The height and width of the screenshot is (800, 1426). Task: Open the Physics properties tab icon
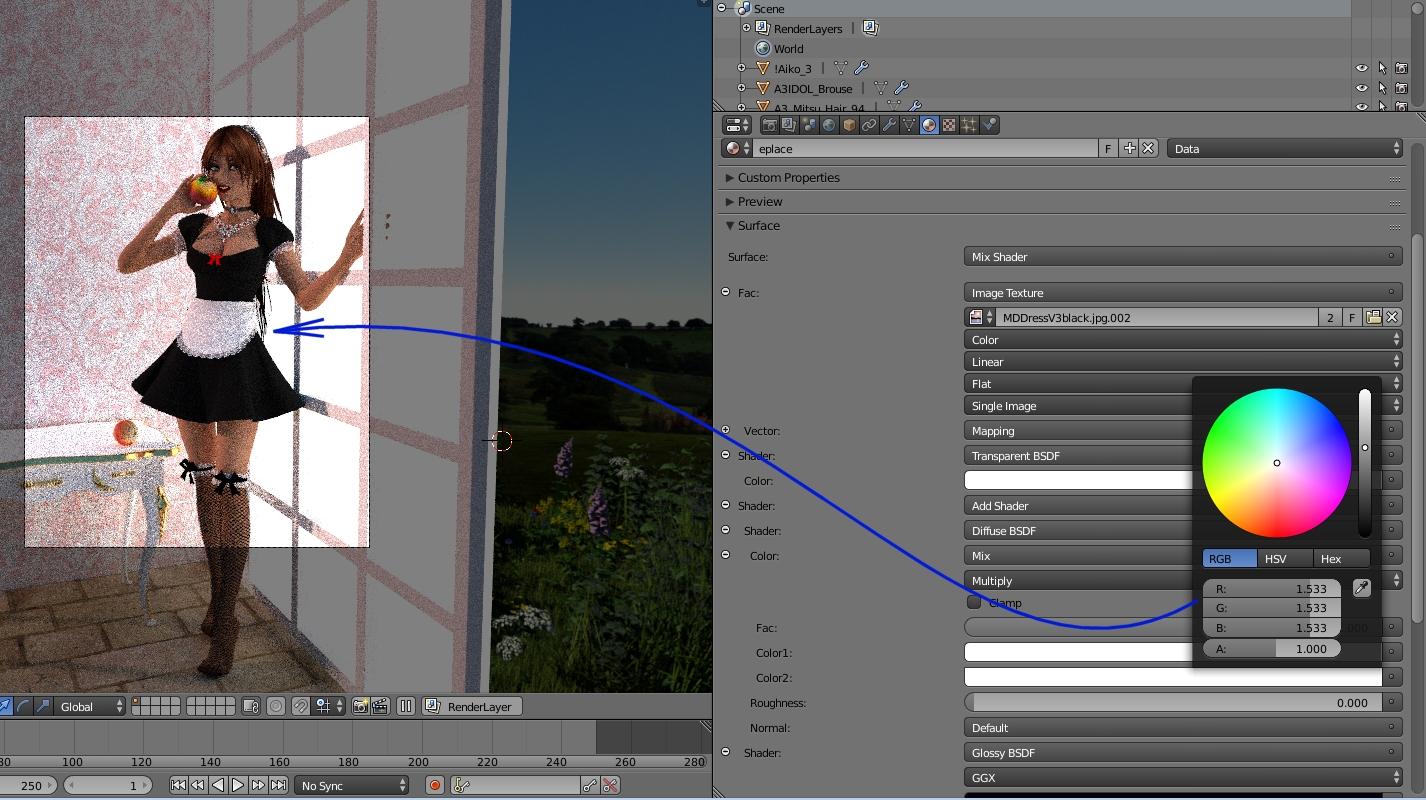tap(989, 125)
